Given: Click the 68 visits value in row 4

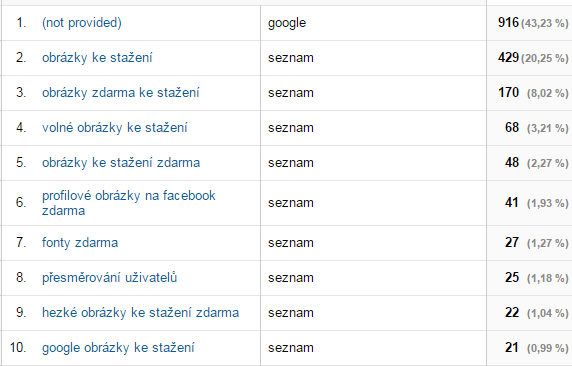Looking at the screenshot, I should tap(512, 128).
